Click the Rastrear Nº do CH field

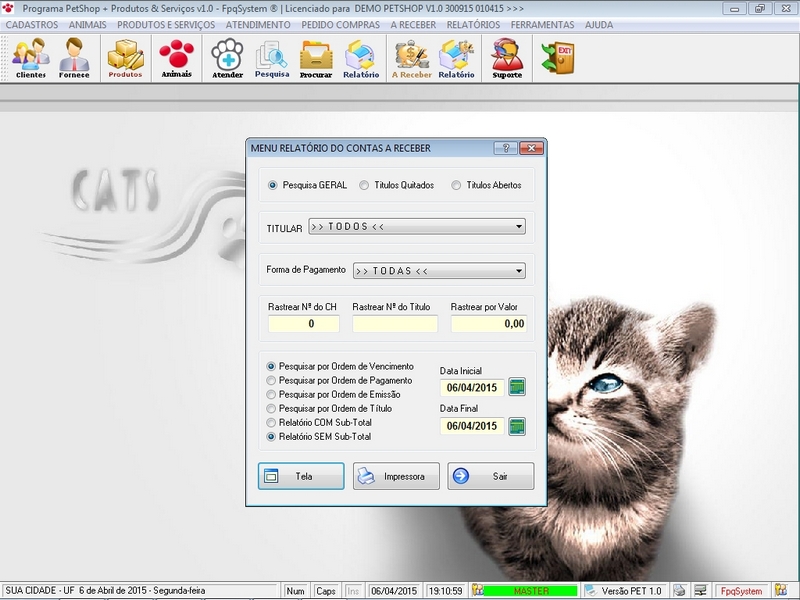tap(304, 323)
